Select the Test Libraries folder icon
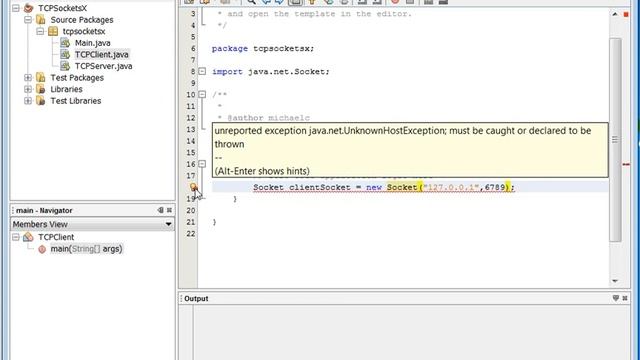Screen dimensions: 640x360 [40, 100]
